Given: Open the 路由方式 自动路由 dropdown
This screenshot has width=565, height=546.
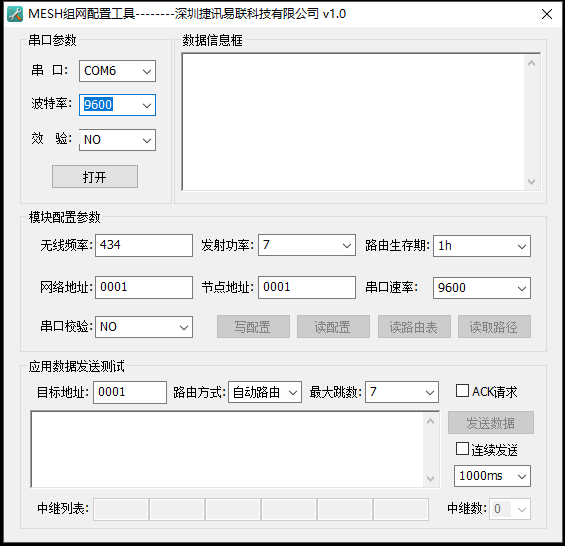Looking at the screenshot, I should tap(265, 392).
